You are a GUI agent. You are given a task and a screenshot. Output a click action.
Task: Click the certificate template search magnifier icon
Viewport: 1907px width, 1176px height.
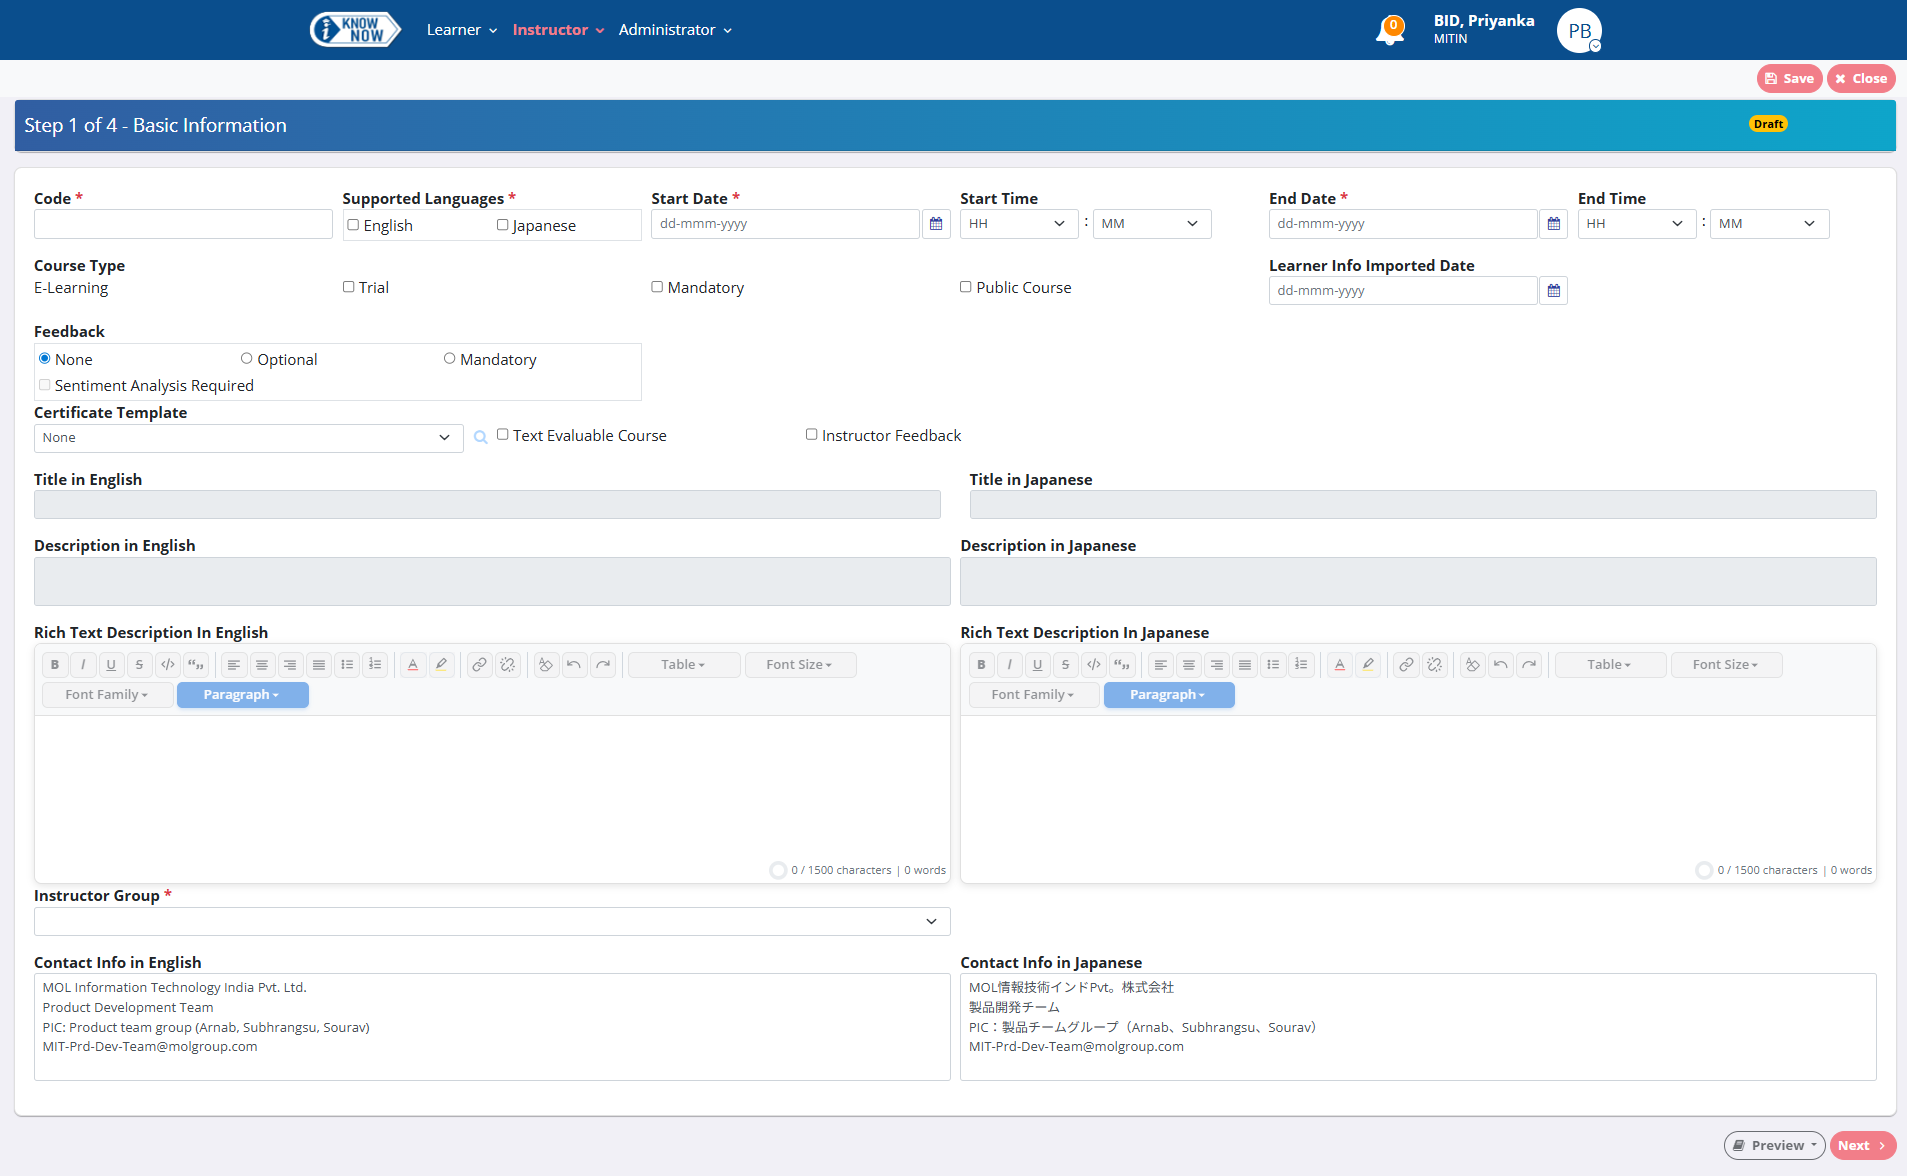(x=480, y=437)
